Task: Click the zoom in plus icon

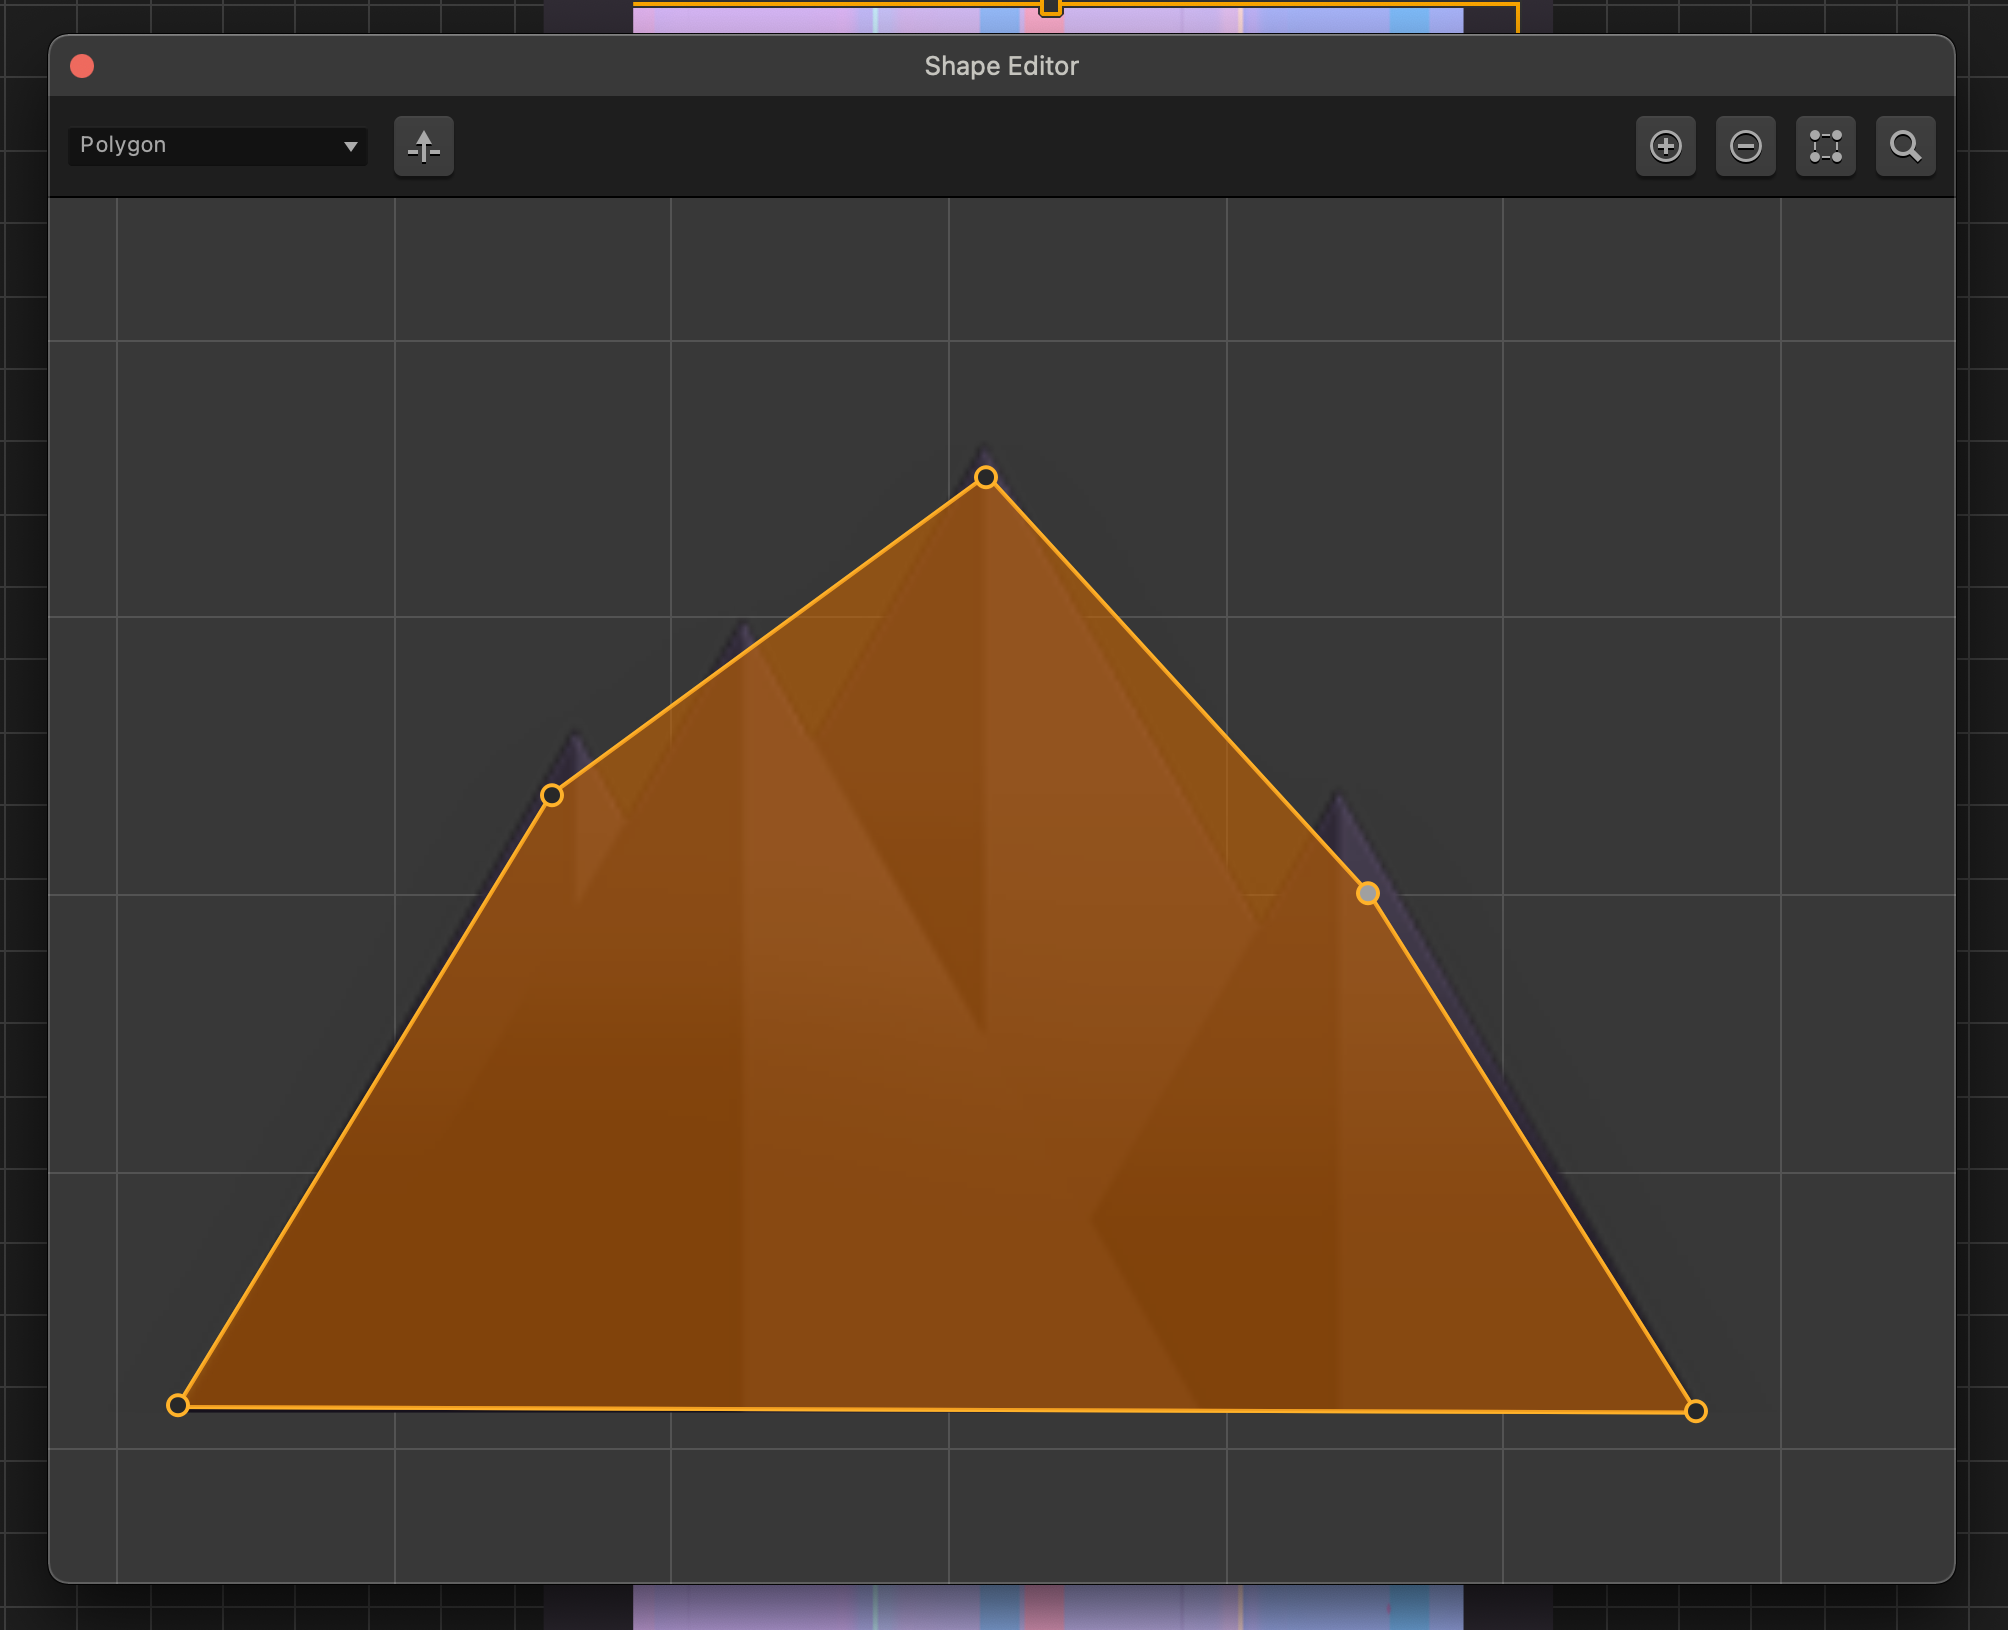Action: (1665, 146)
